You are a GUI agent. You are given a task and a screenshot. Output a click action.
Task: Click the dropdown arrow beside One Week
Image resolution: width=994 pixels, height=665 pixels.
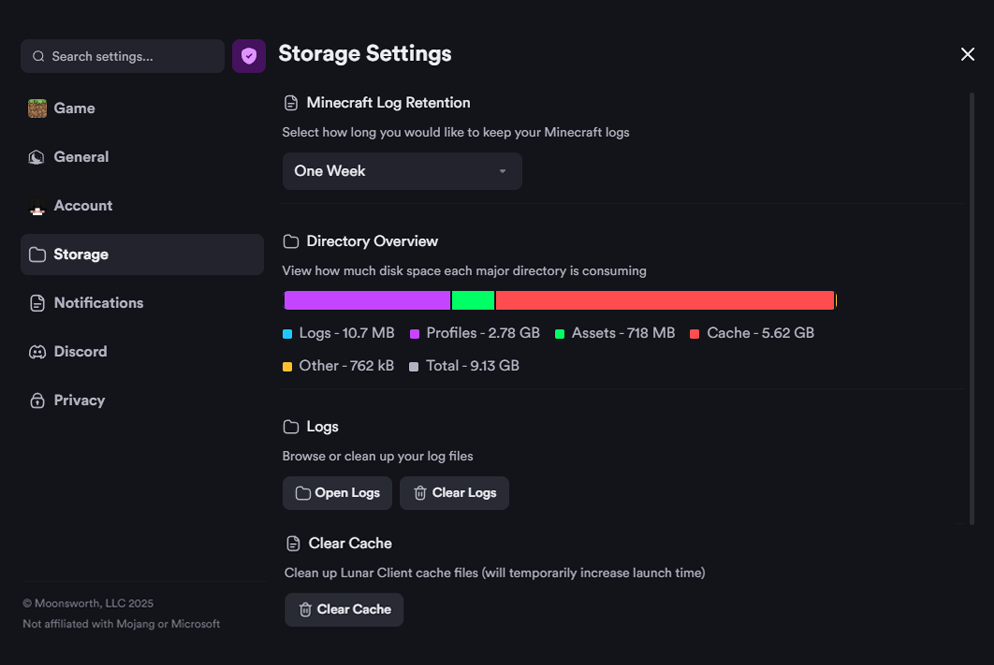click(x=502, y=171)
